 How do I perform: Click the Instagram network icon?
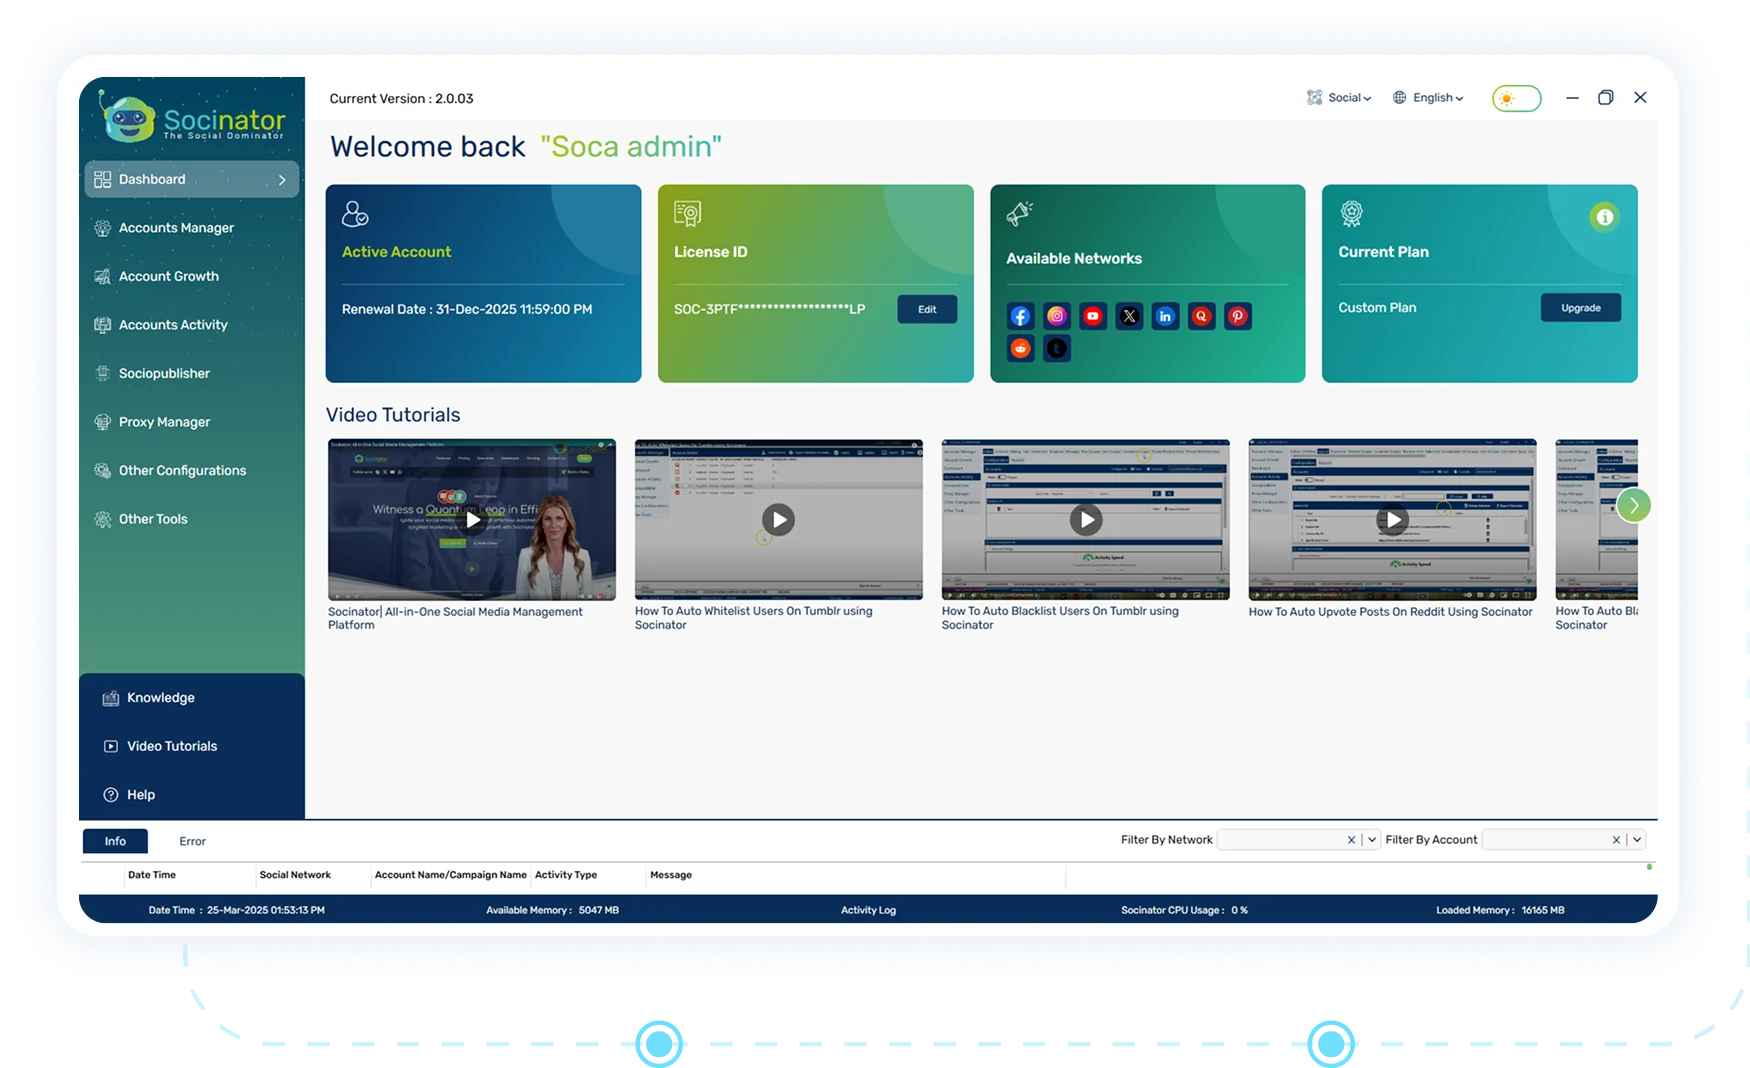[x=1056, y=317]
